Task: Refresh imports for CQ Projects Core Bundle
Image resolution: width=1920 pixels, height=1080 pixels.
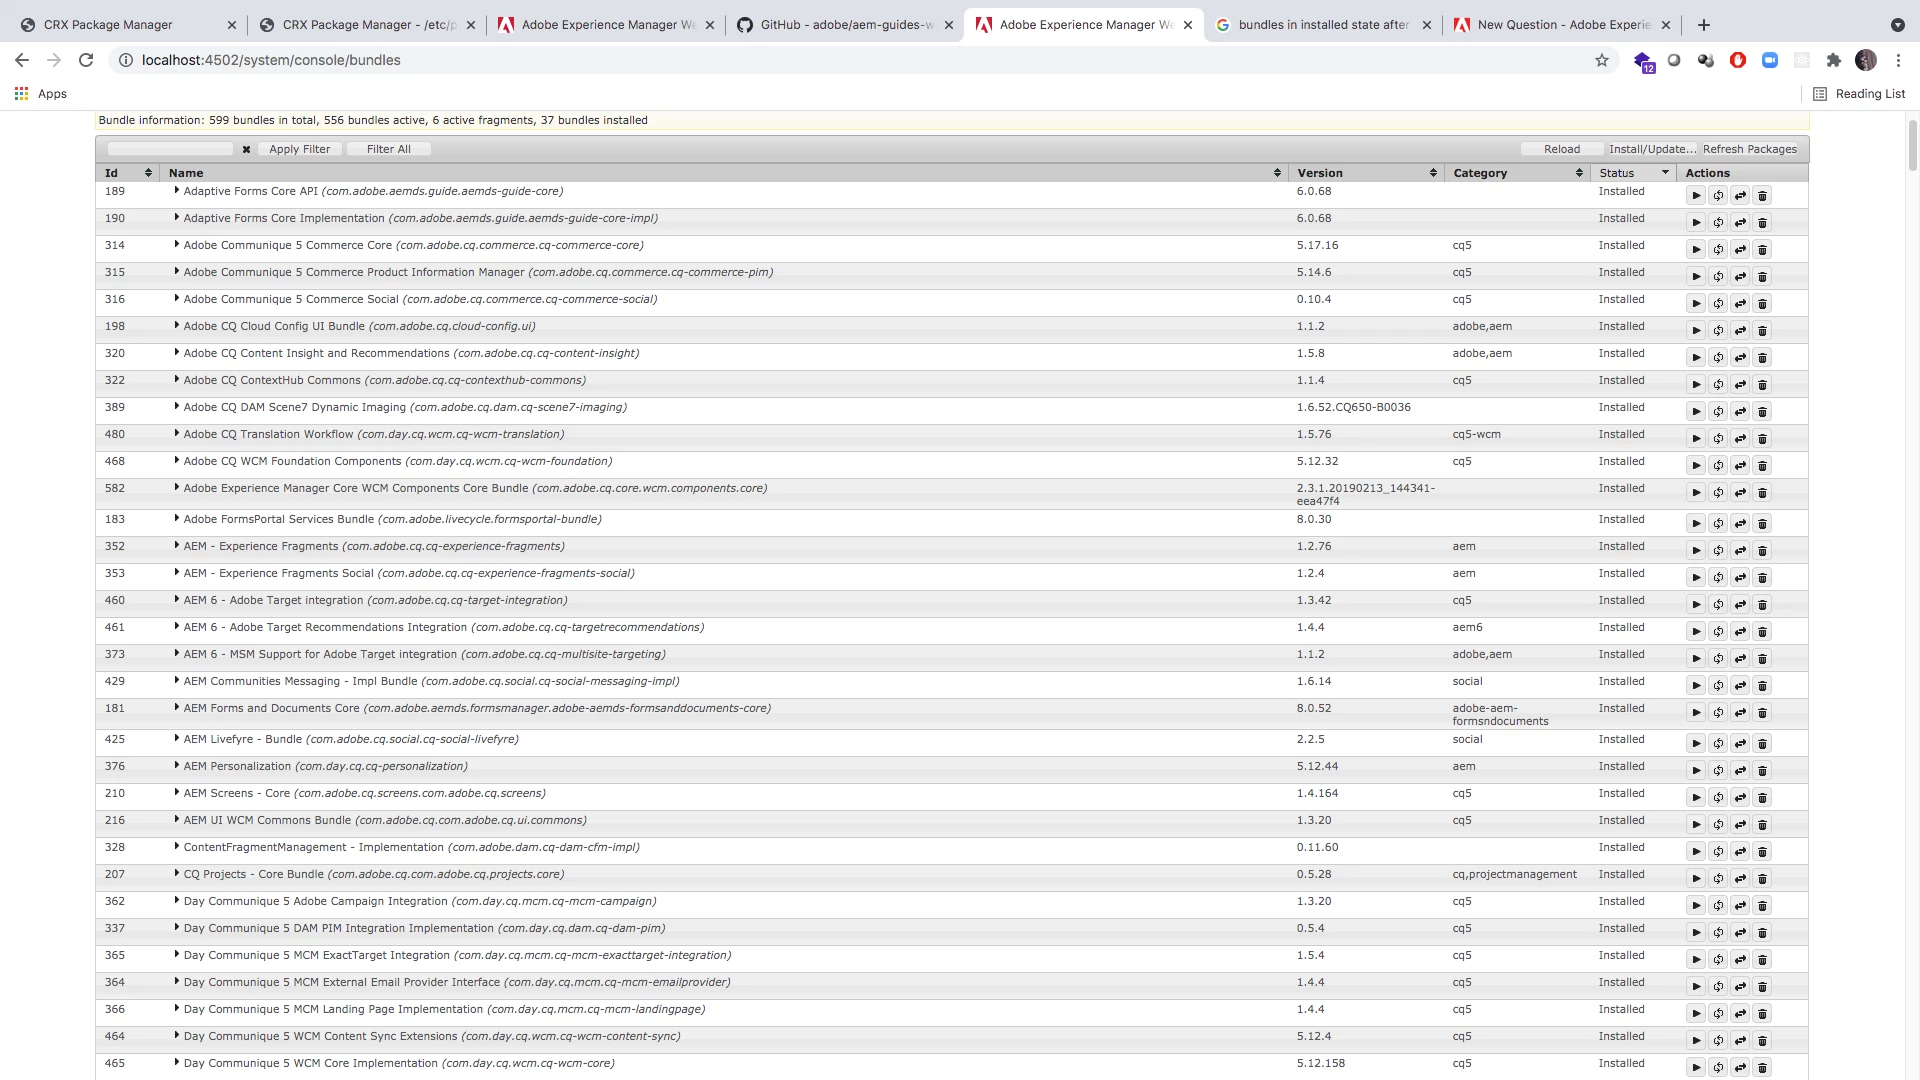Action: (1718, 879)
